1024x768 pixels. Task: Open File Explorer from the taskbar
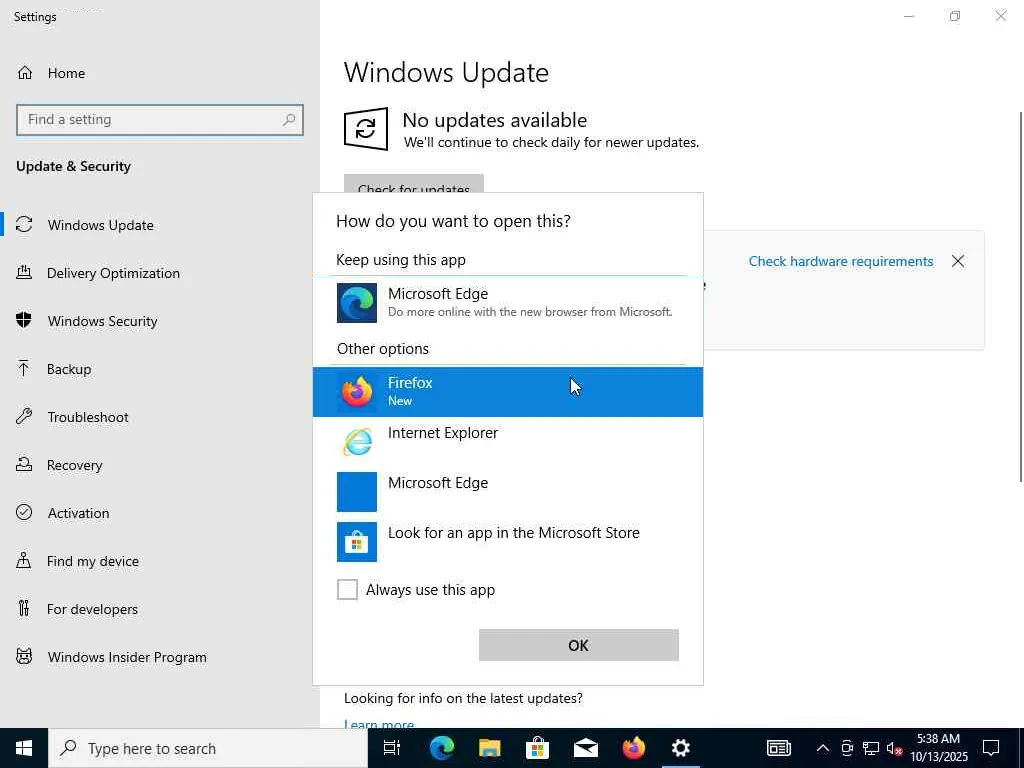pyautogui.click(x=489, y=748)
